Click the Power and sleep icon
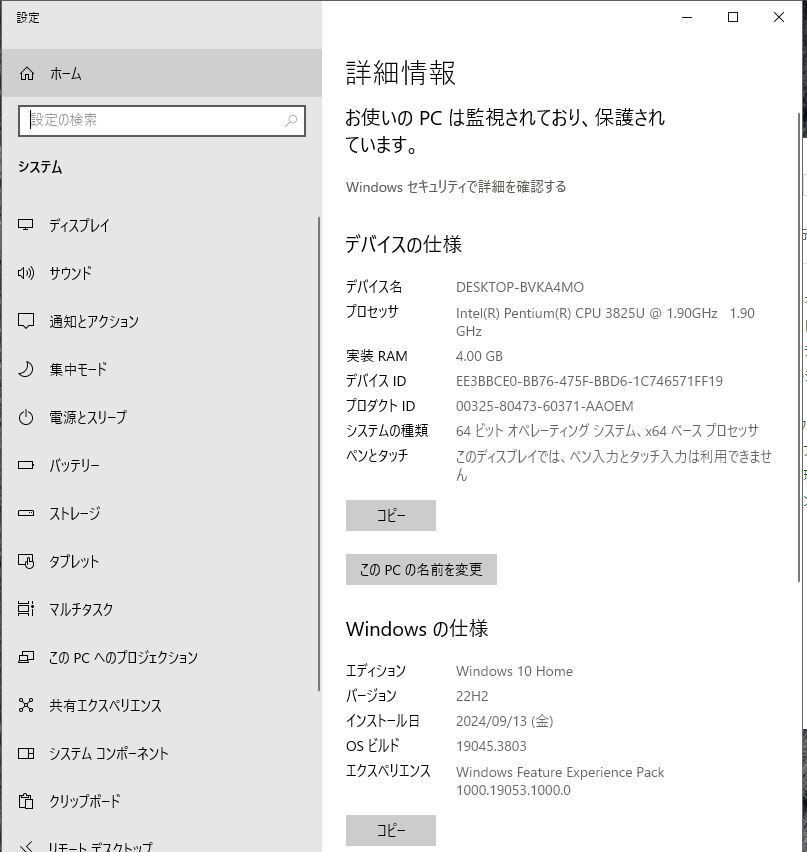Screen dimensions: 807x852 (26, 417)
